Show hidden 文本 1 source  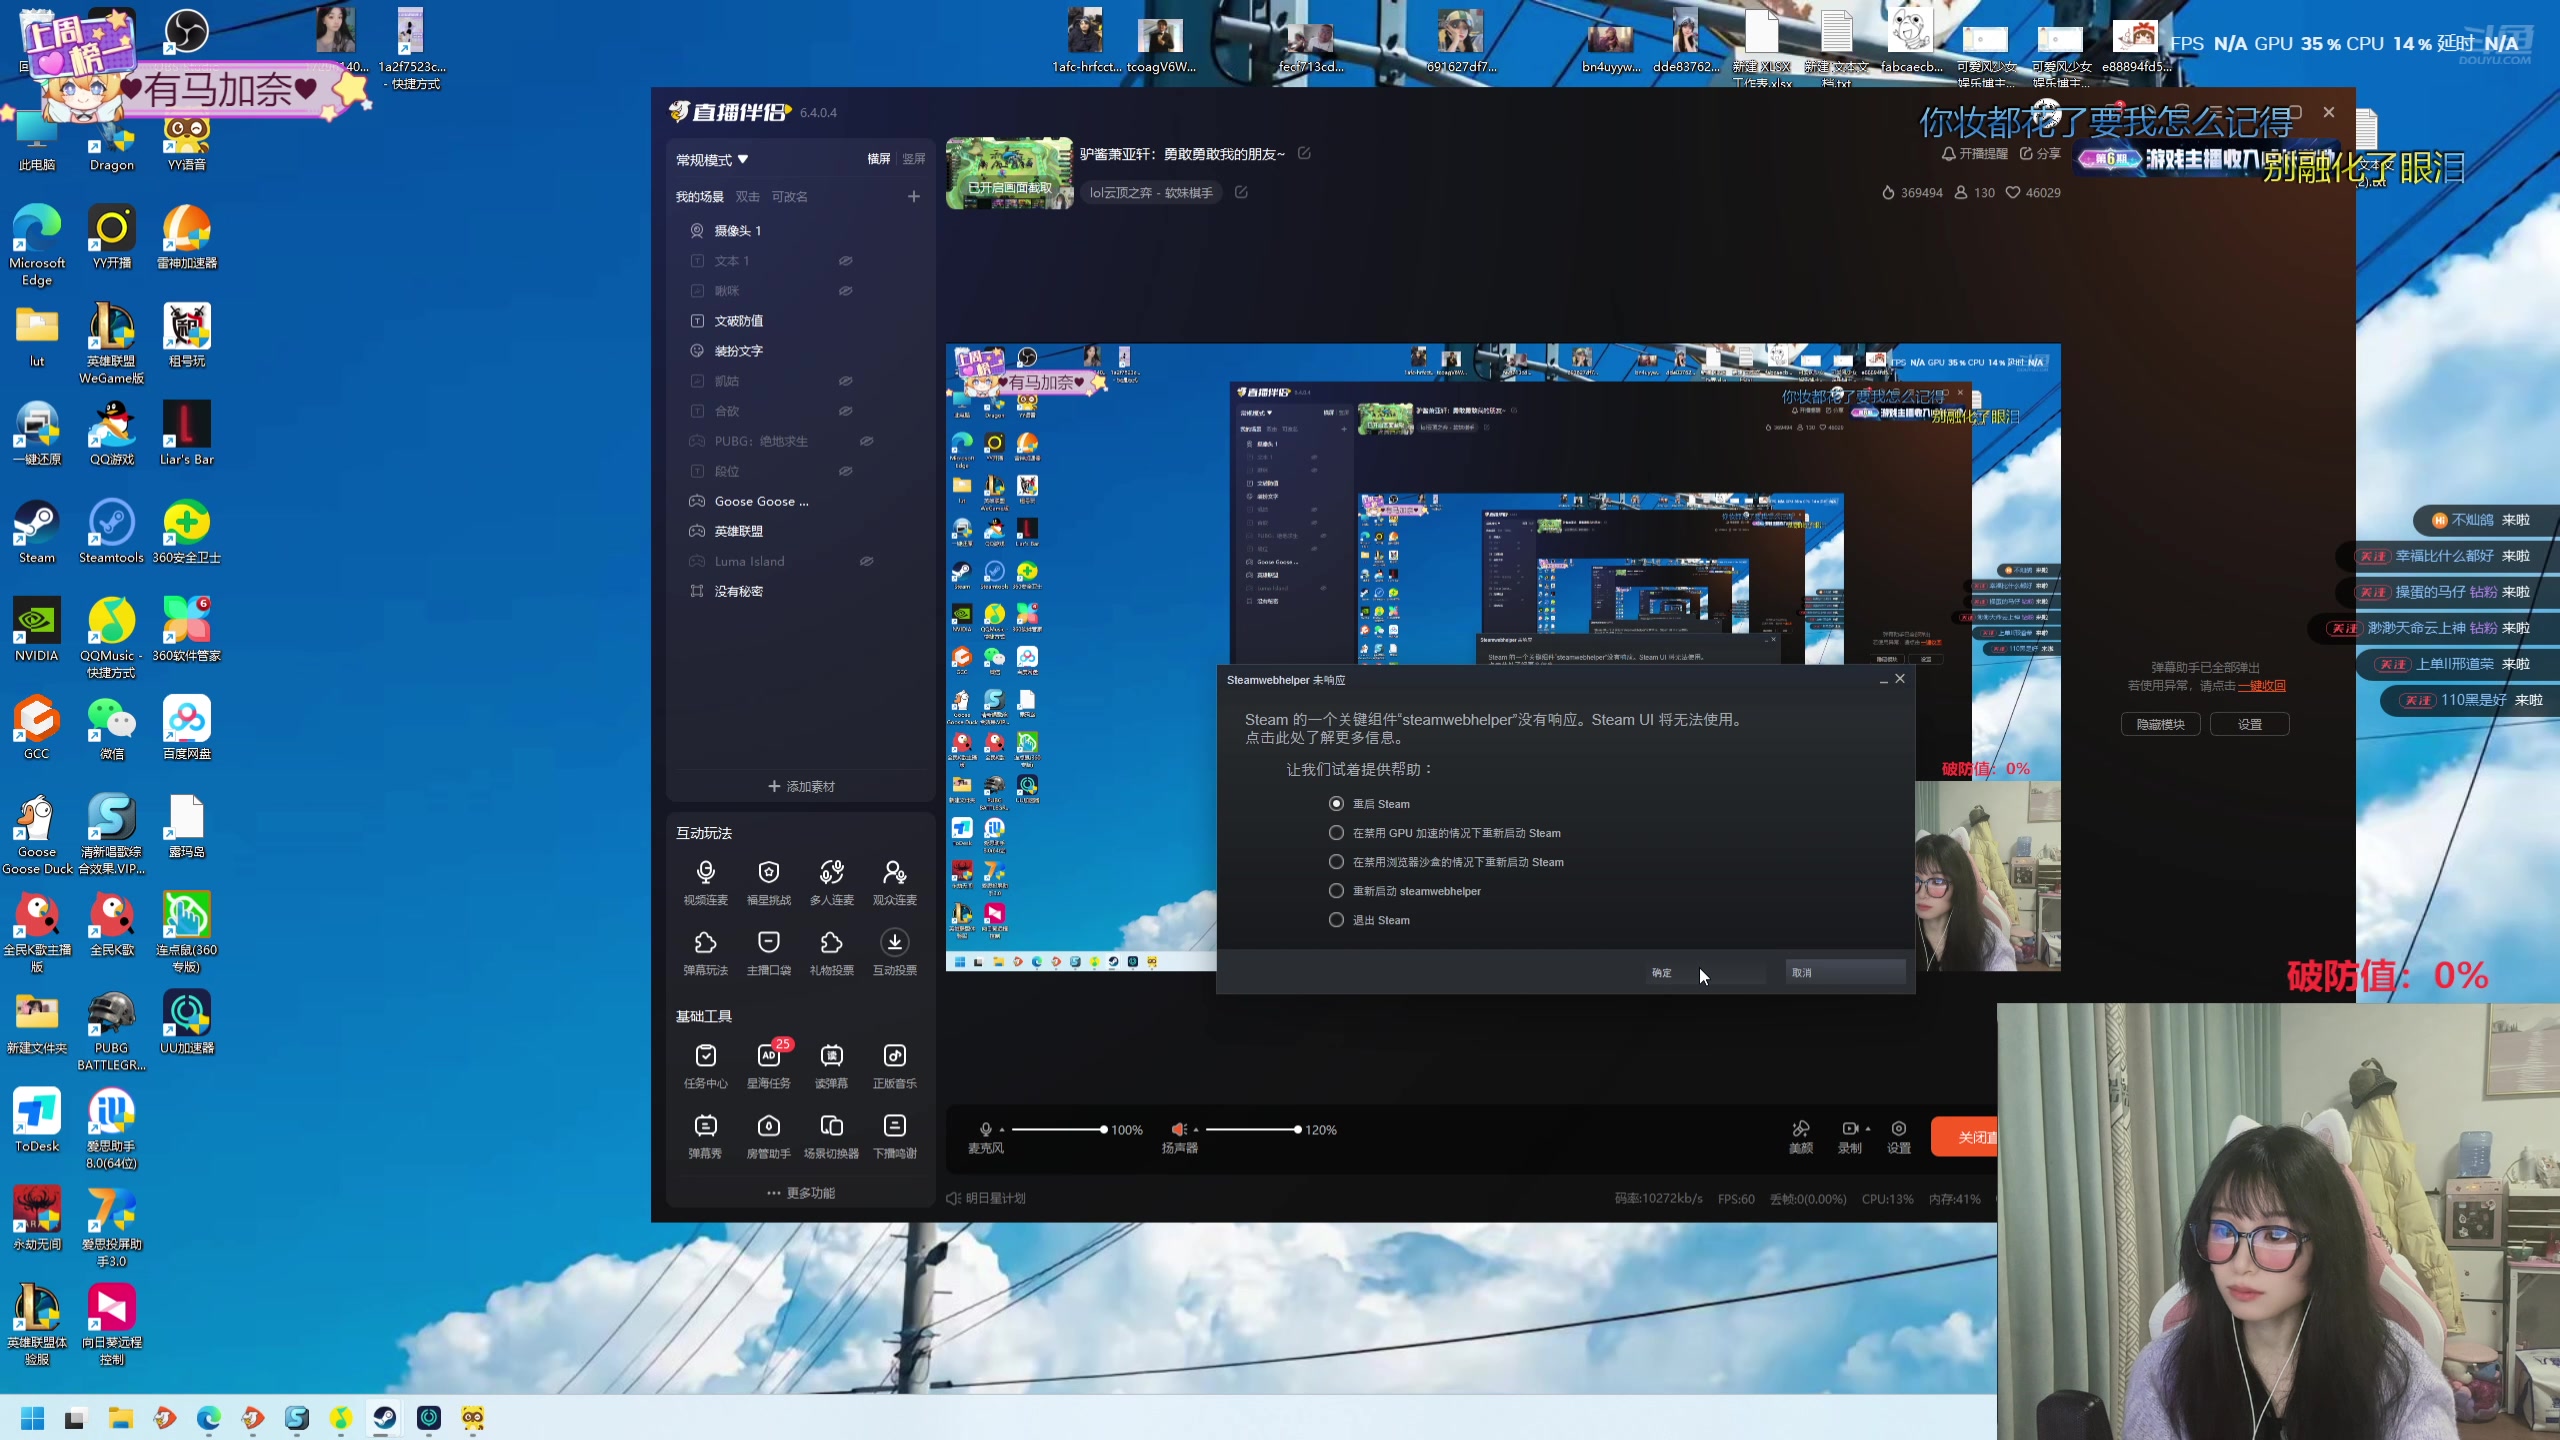[x=845, y=261]
